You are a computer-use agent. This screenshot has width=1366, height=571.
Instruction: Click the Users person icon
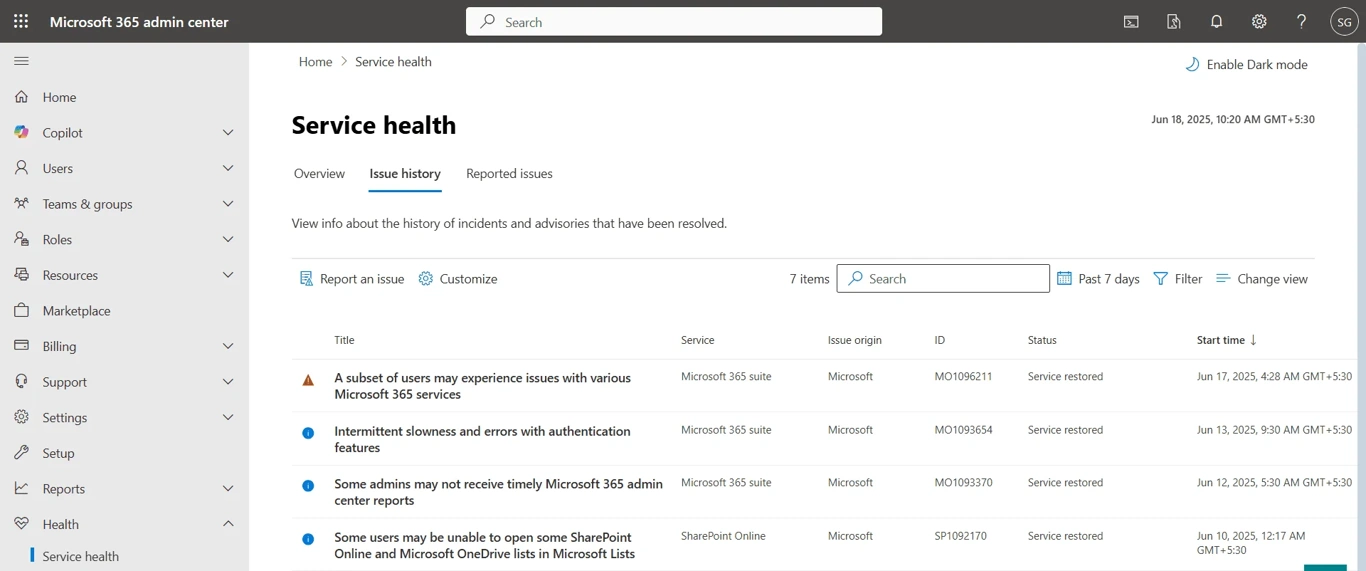click(21, 168)
